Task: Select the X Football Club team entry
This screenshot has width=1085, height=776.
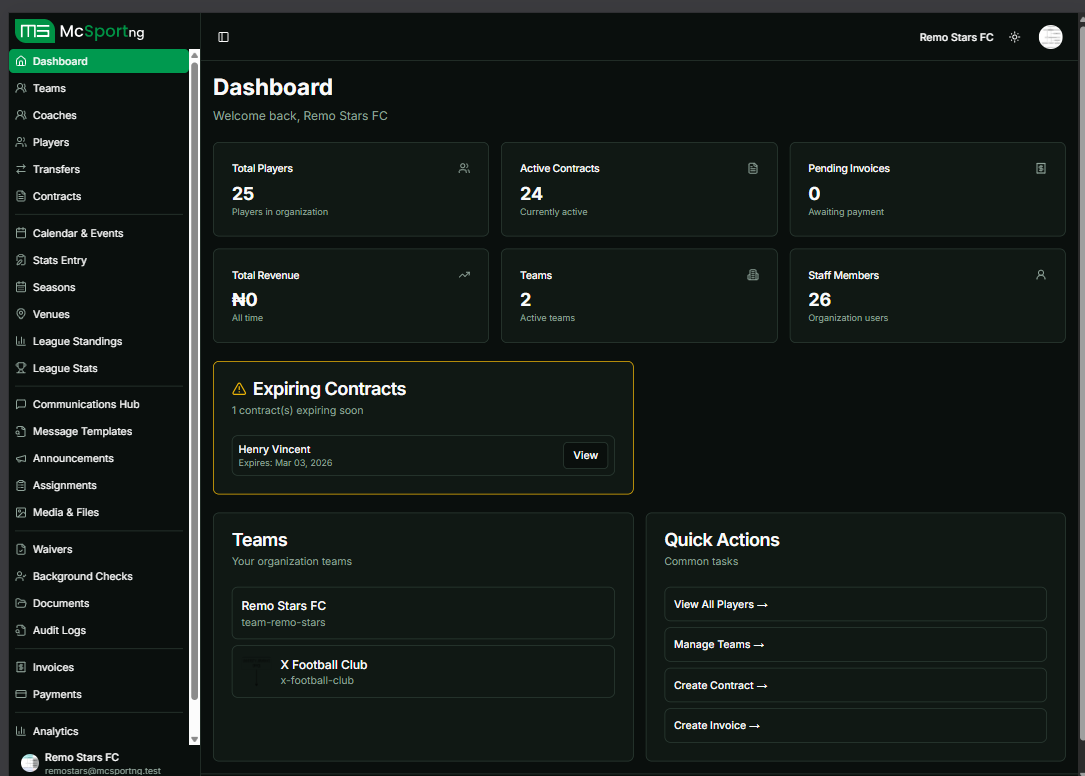Action: (x=423, y=671)
